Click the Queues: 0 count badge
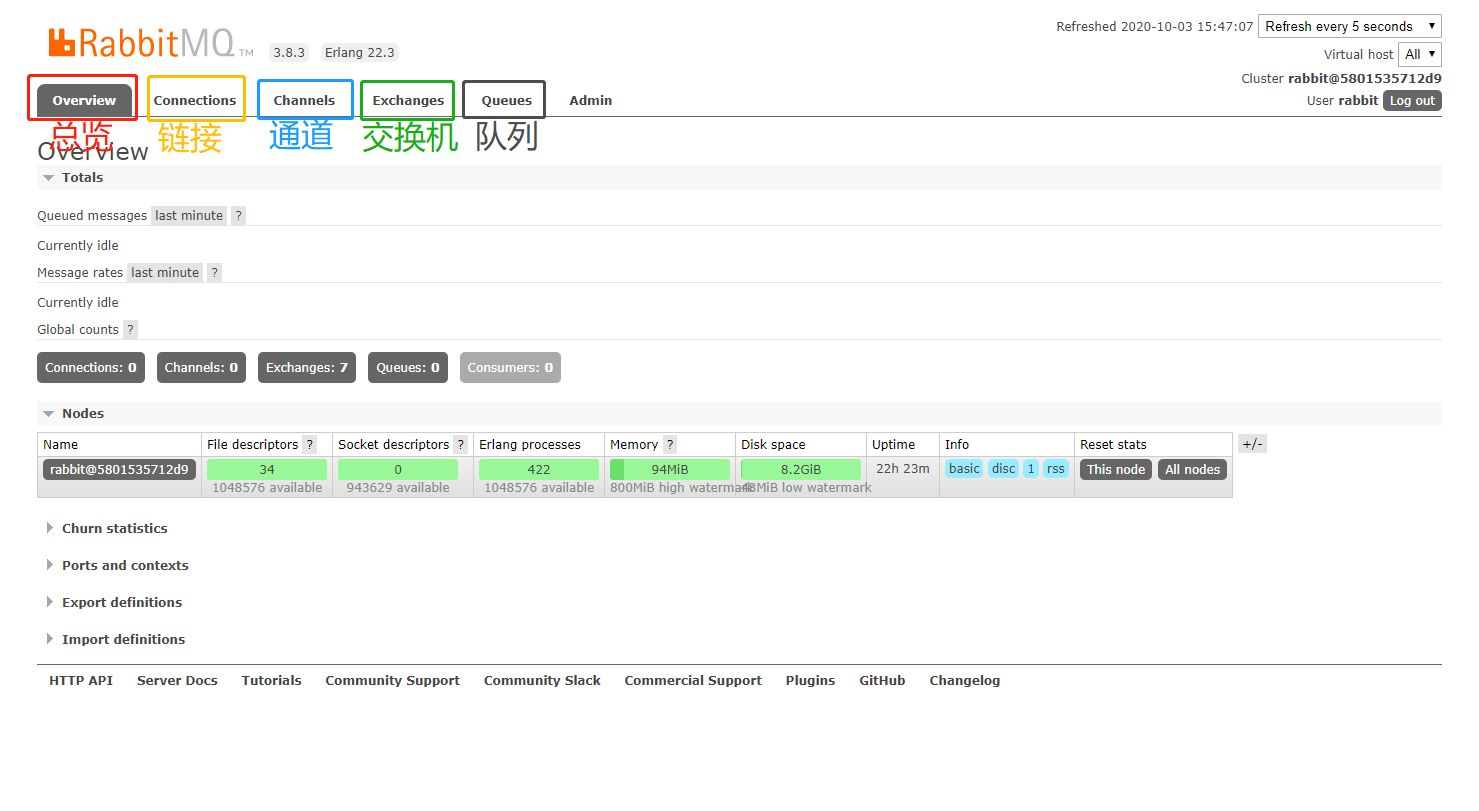Image resolution: width=1479 pixels, height=811 pixels. (408, 368)
